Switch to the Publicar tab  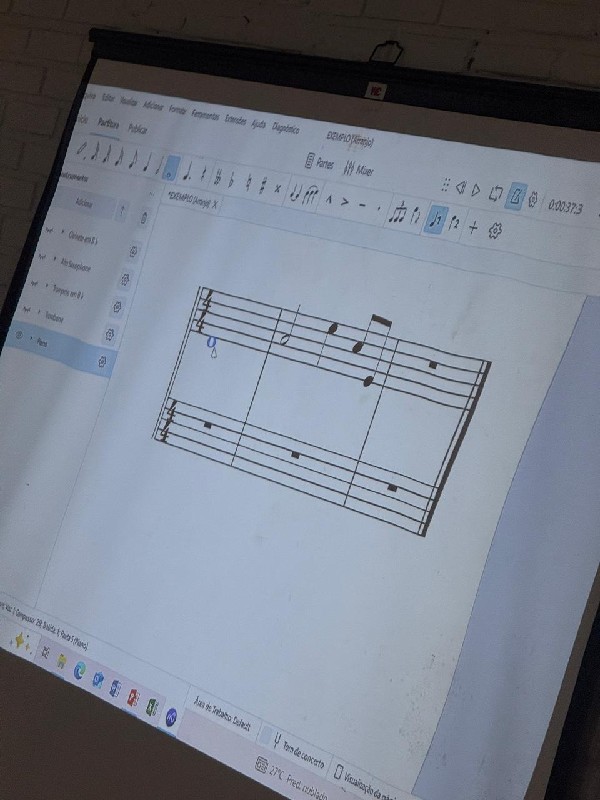pyautogui.click(x=137, y=129)
